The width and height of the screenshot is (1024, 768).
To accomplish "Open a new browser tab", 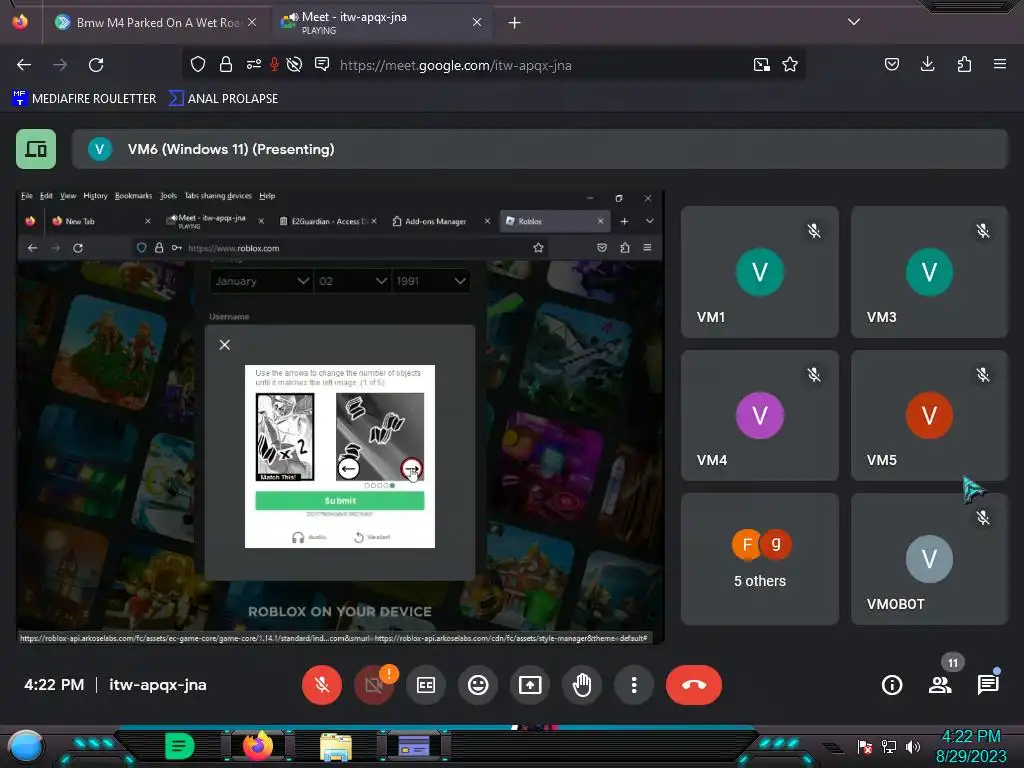I will pos(515,23).
